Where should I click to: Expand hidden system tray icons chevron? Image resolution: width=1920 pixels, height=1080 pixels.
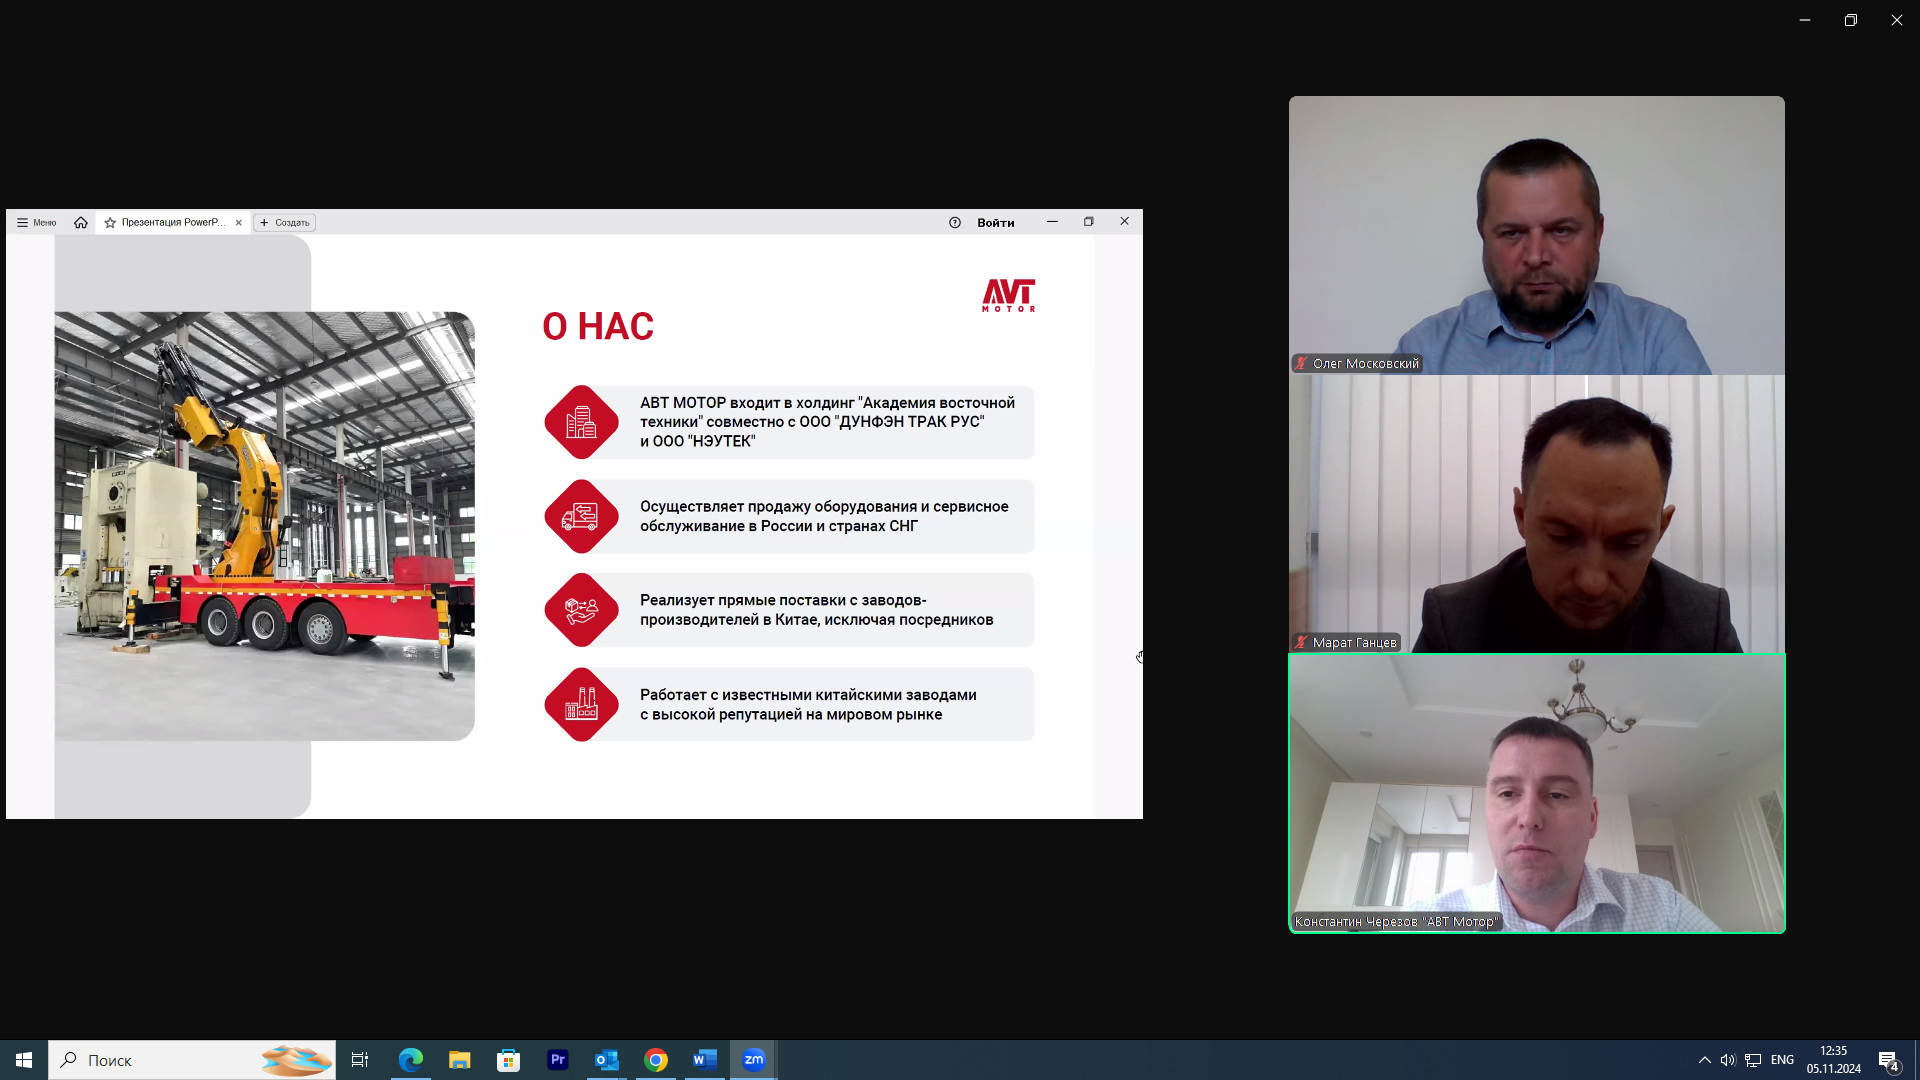1704,1060
